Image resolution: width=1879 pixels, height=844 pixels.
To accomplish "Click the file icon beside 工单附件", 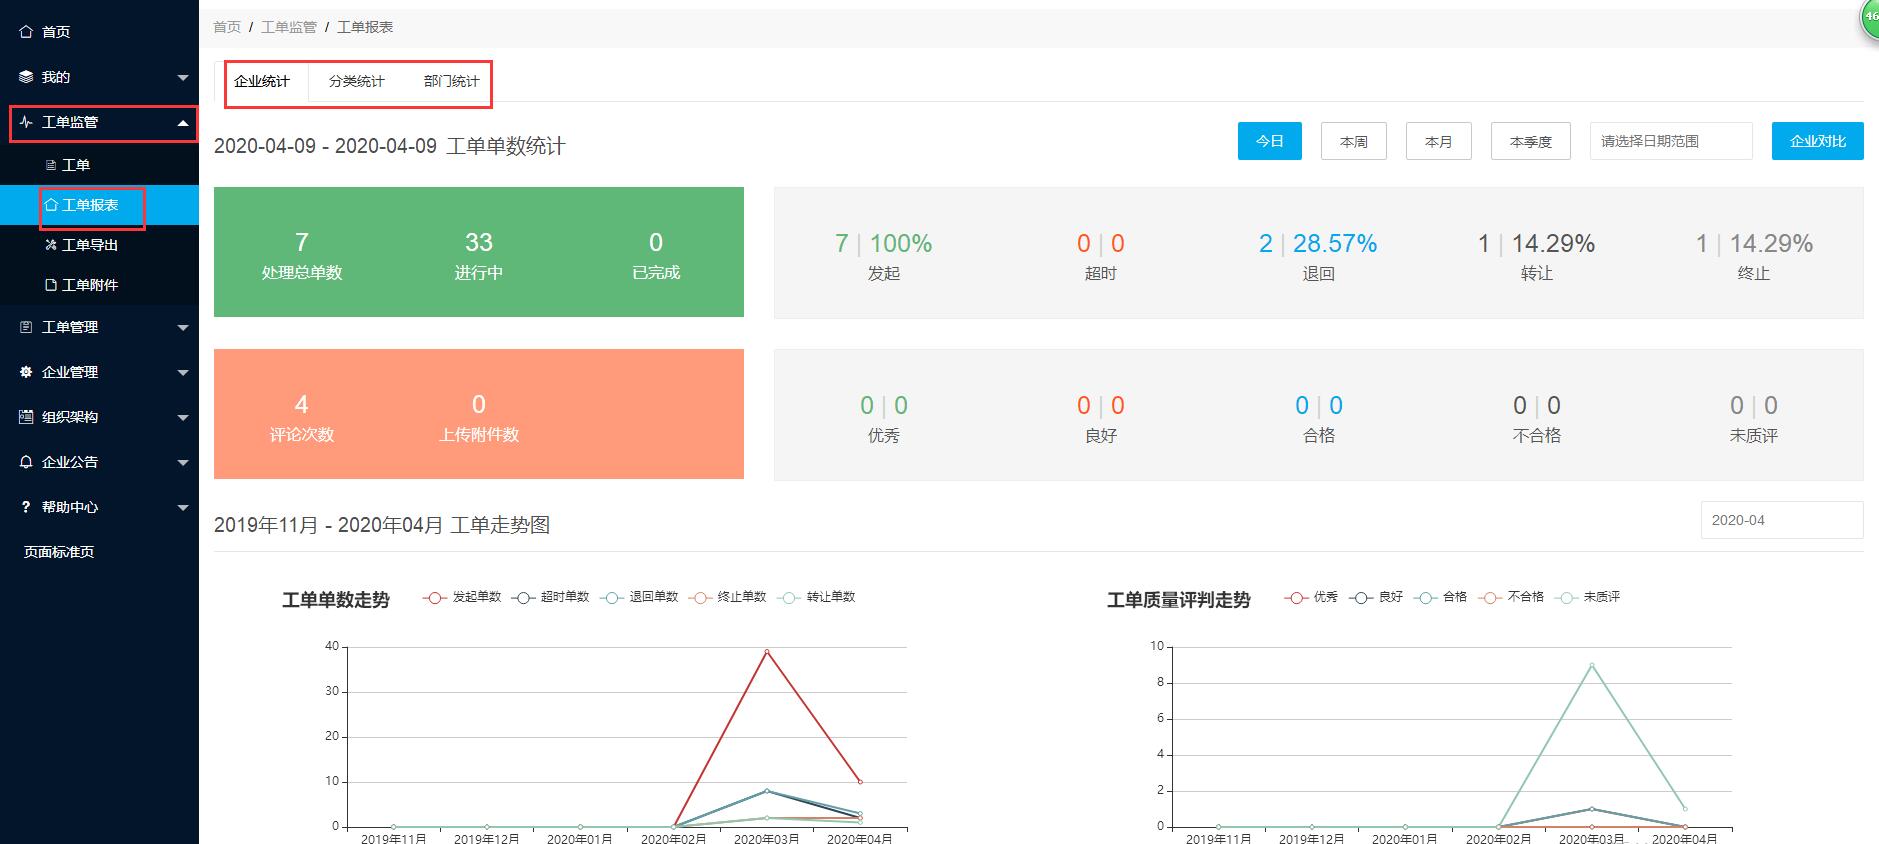I will (51, 285).
